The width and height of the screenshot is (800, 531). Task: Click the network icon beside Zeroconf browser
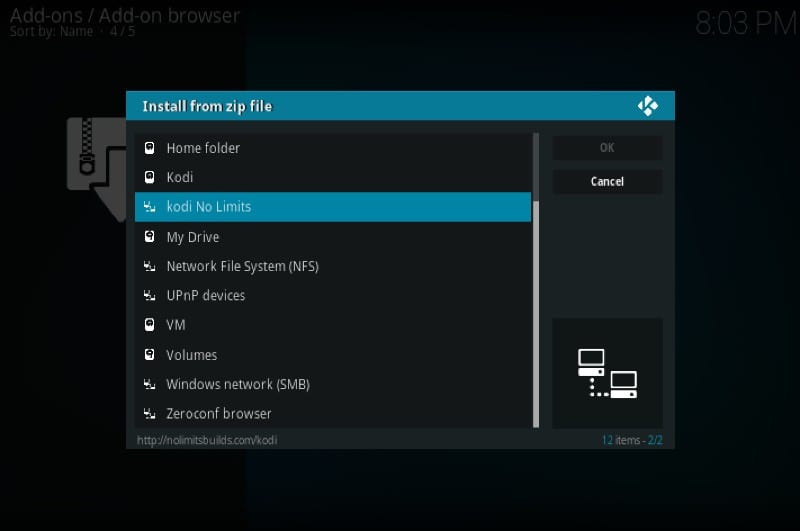(149, 414)
